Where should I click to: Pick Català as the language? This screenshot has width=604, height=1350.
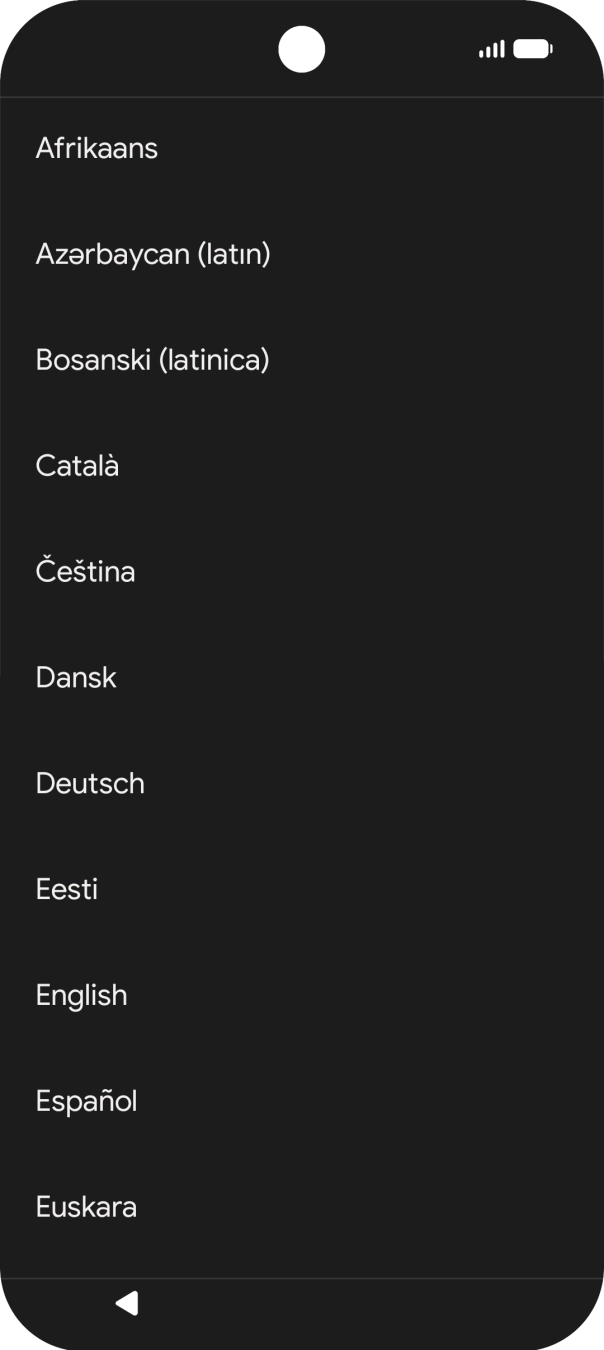tap(77, 466)
